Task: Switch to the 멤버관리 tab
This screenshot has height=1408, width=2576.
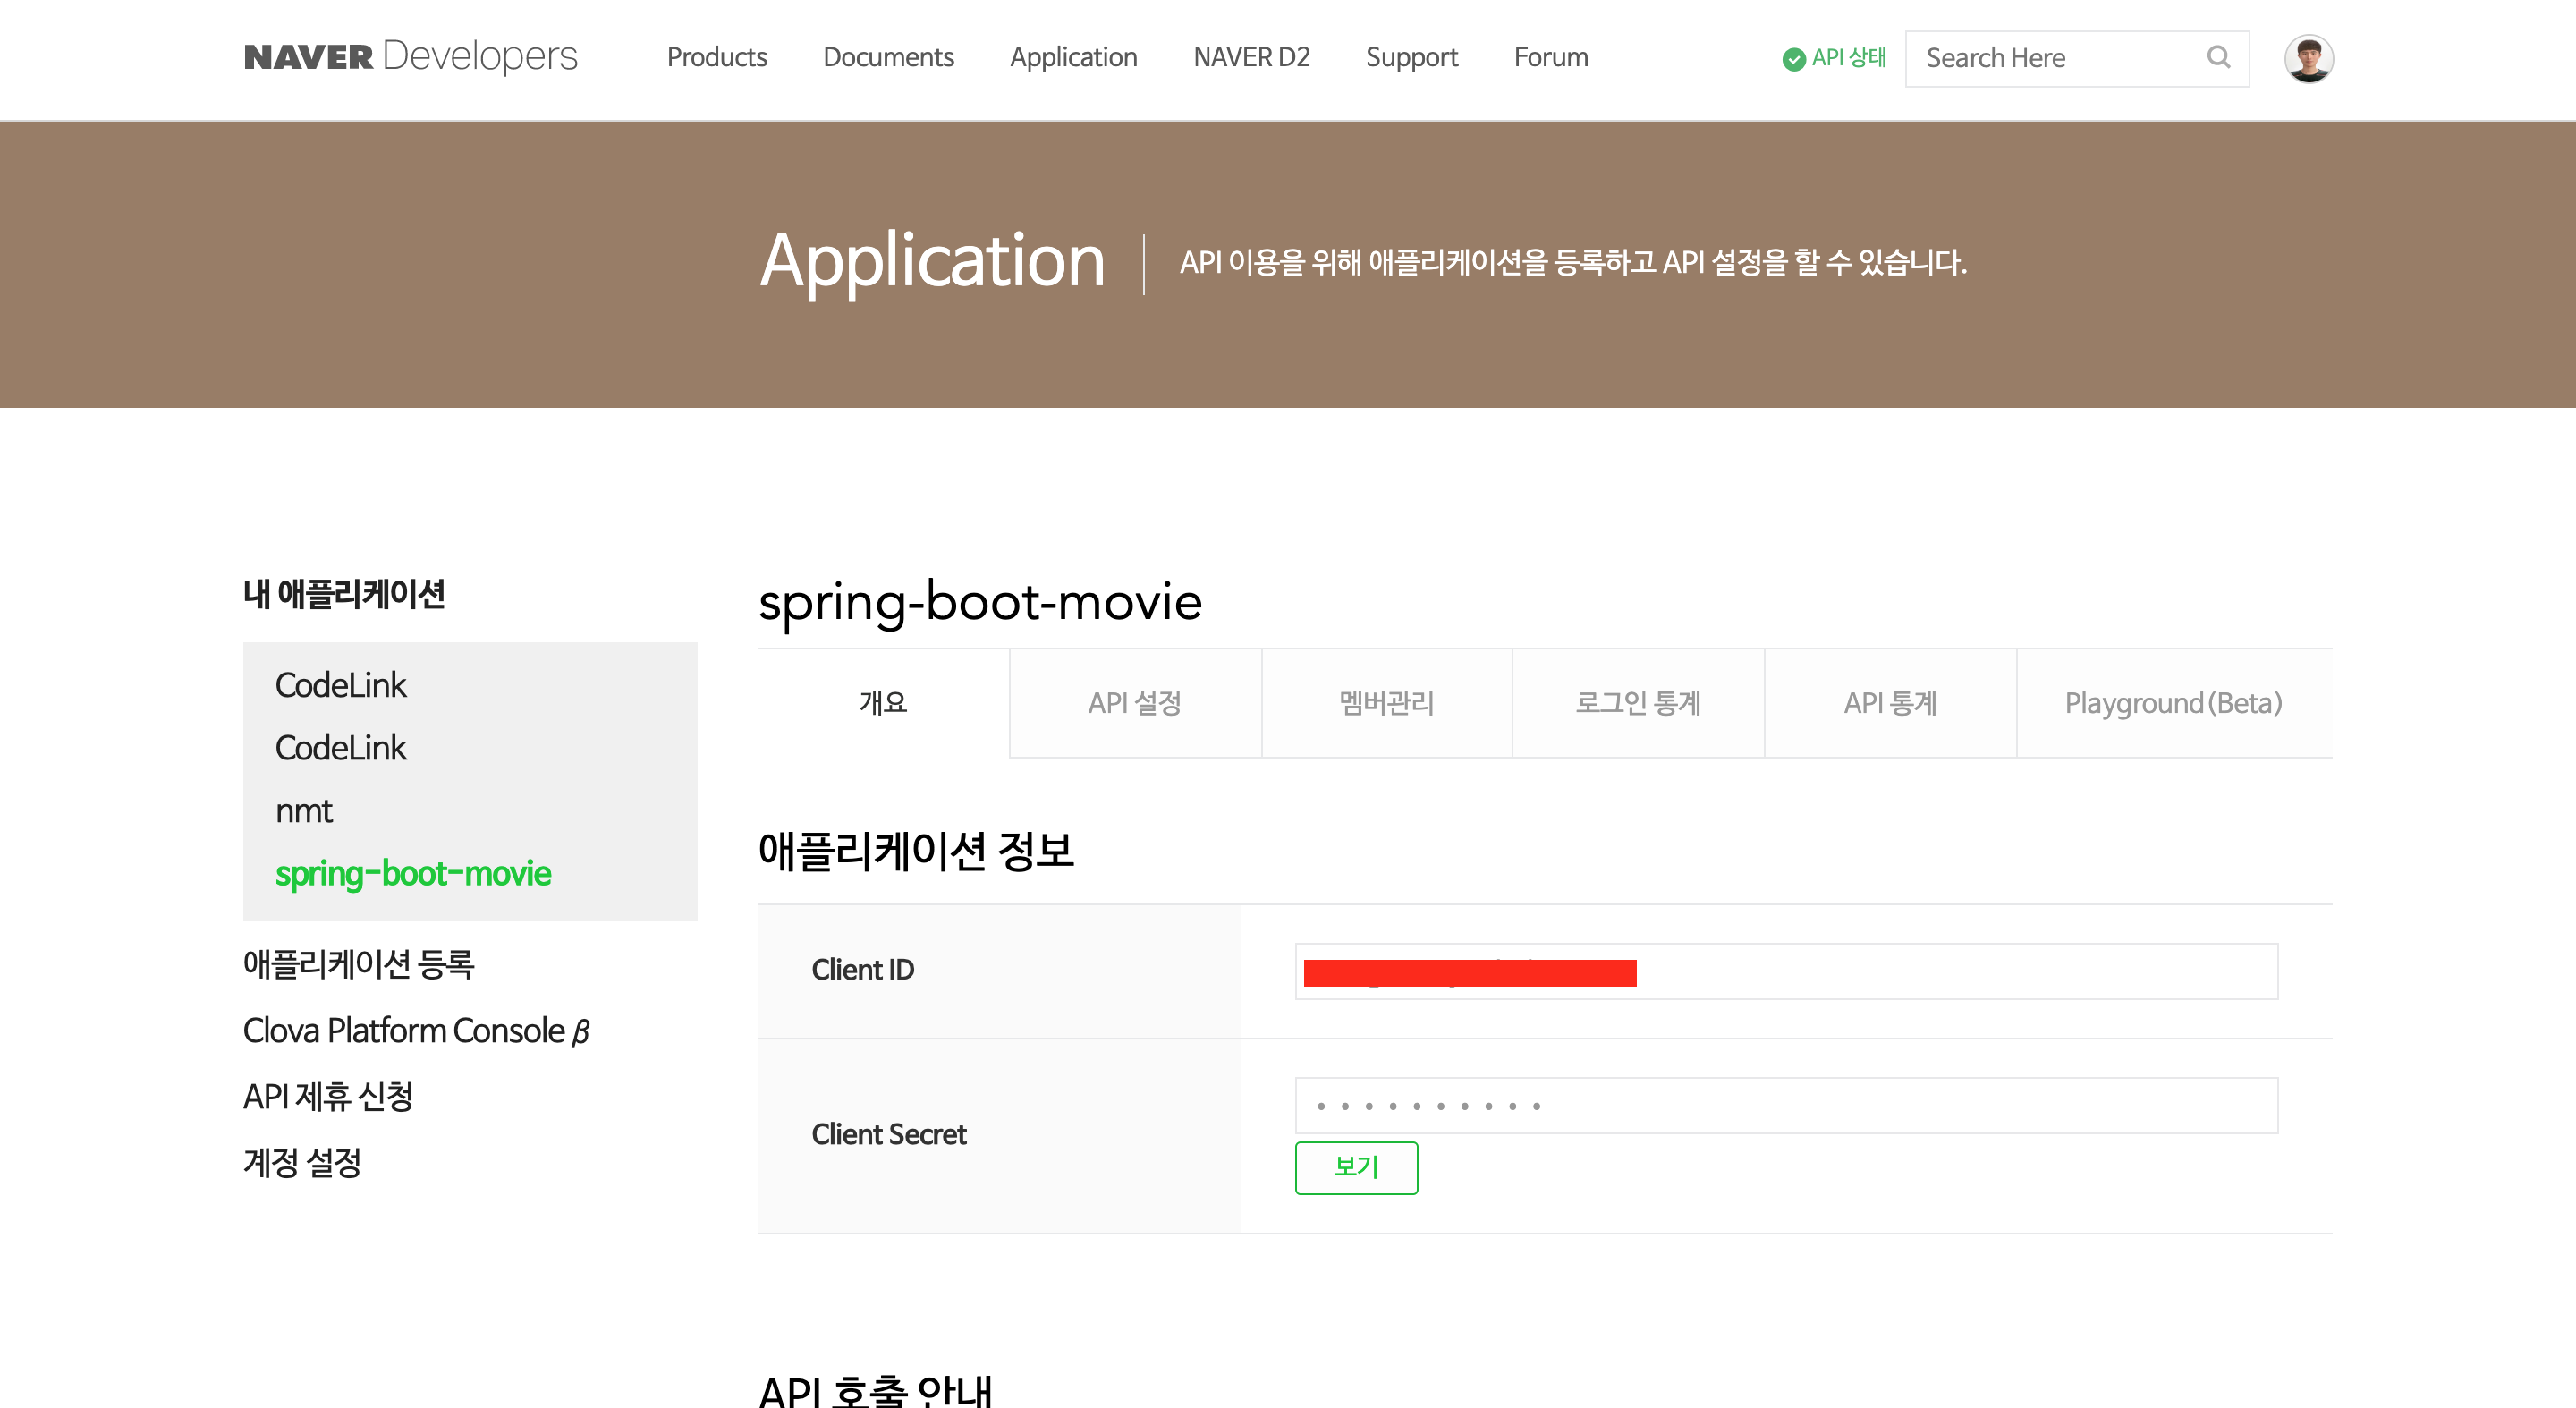Action: click(x=1386, y=703)
